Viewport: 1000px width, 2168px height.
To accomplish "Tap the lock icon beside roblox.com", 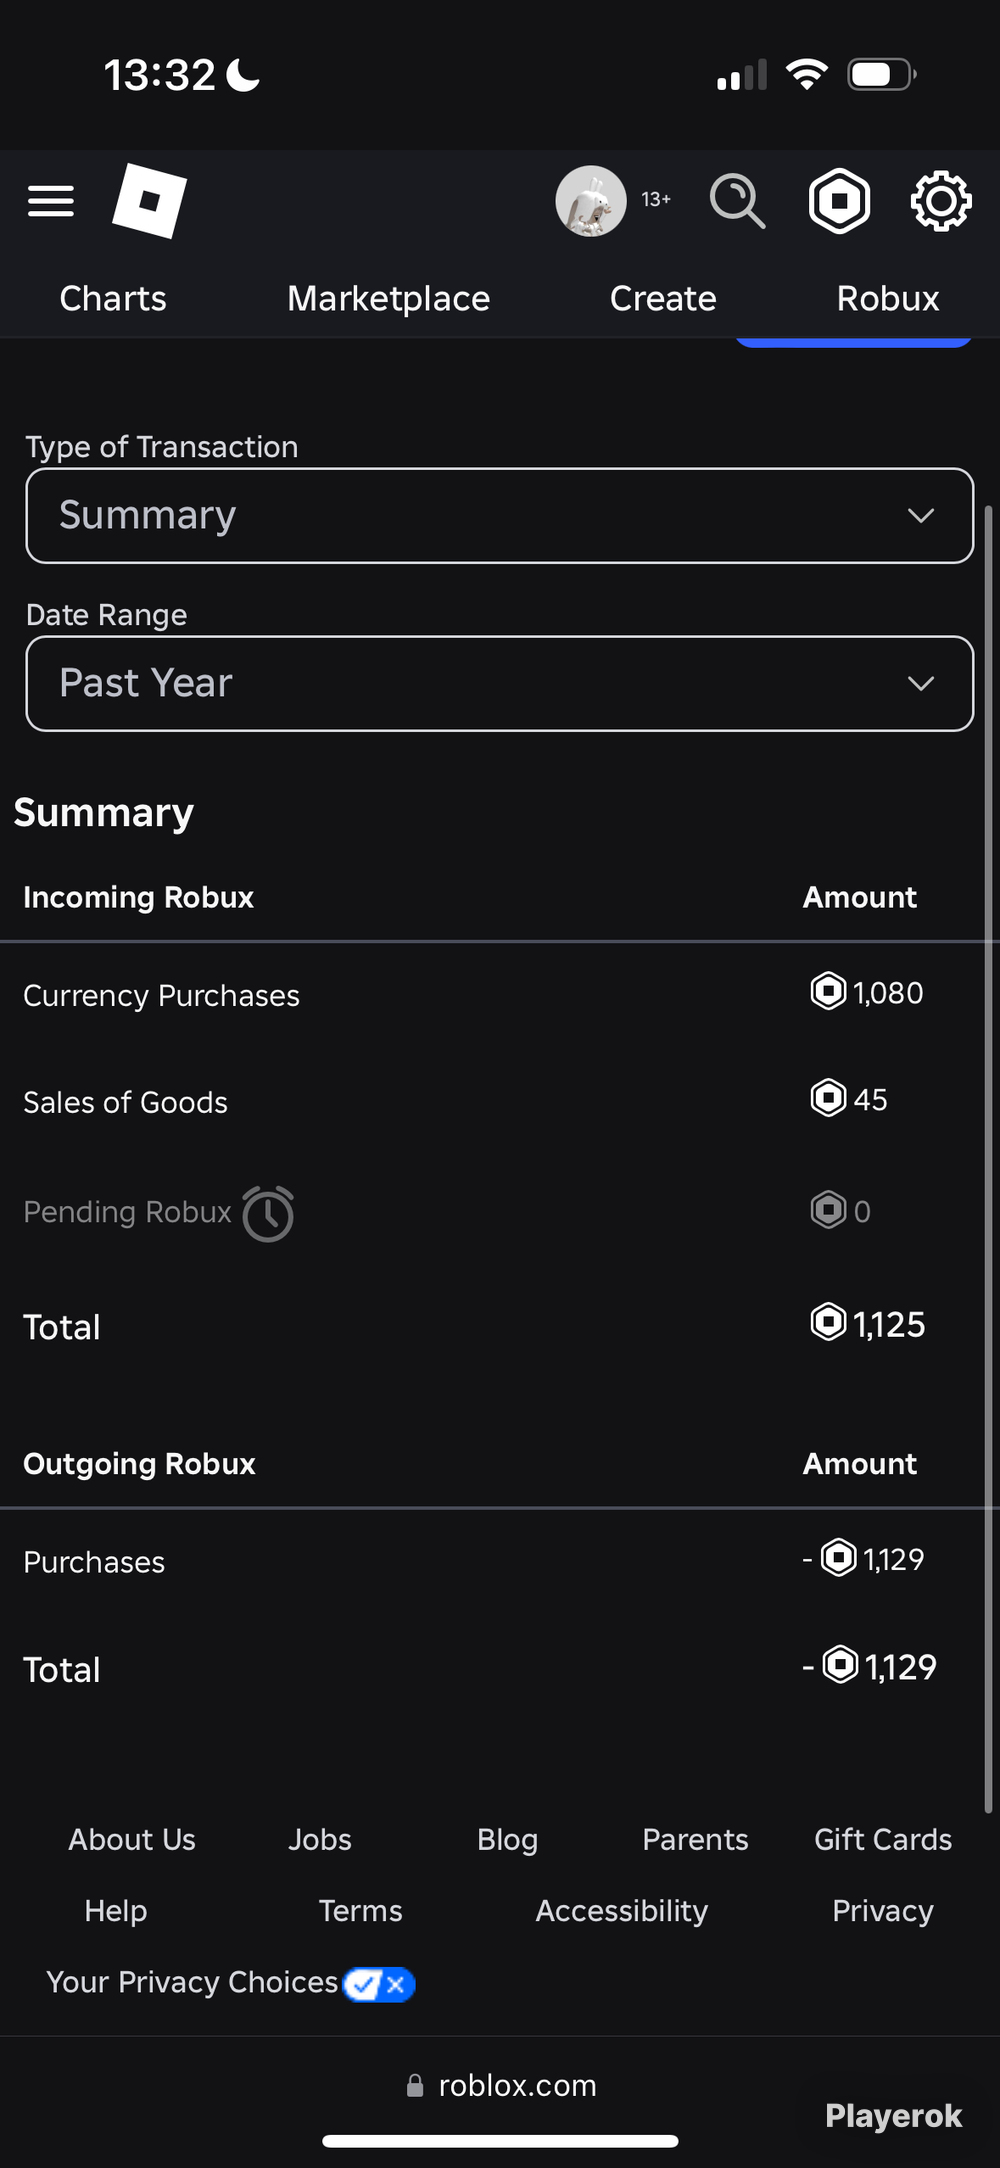I will tap(414, 2085).
